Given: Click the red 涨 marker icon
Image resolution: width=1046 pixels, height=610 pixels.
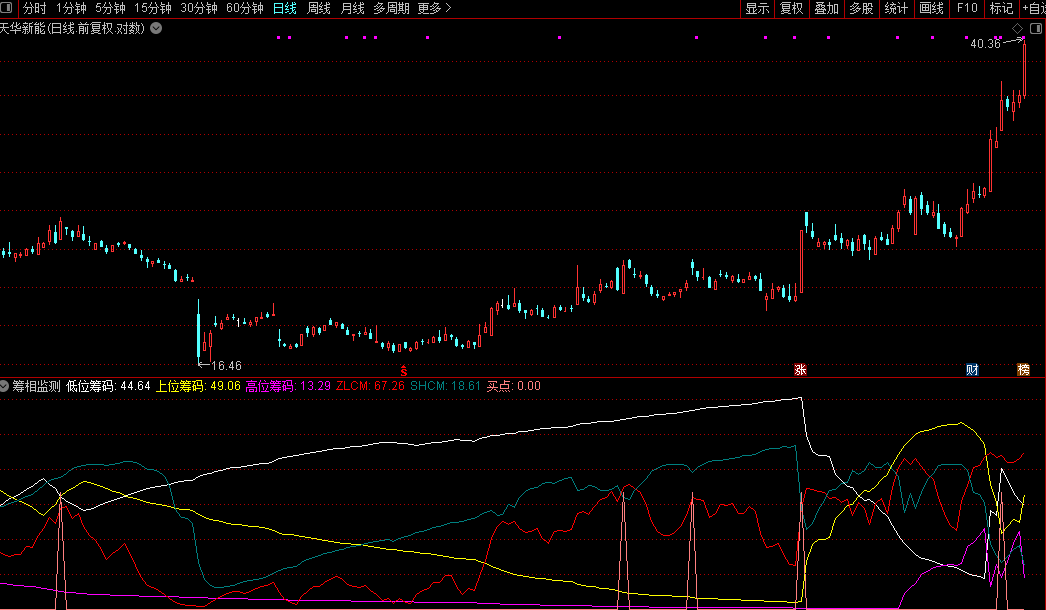Looking at the screenshot, I should pos(800,370).
